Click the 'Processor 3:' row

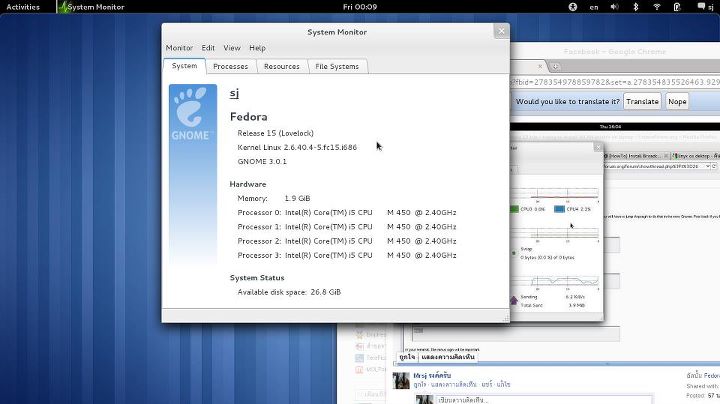pyautogui.click(x=347, y=255)
